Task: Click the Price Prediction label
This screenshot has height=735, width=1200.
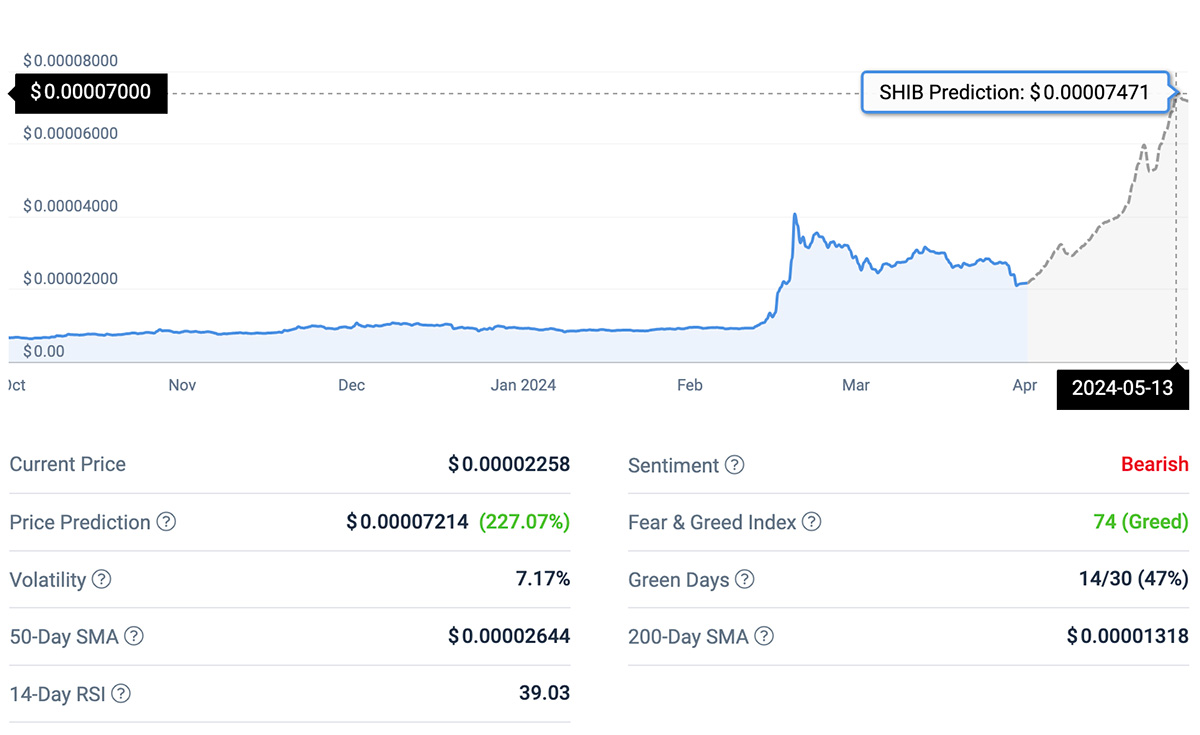Action: (x=80, y=522)
